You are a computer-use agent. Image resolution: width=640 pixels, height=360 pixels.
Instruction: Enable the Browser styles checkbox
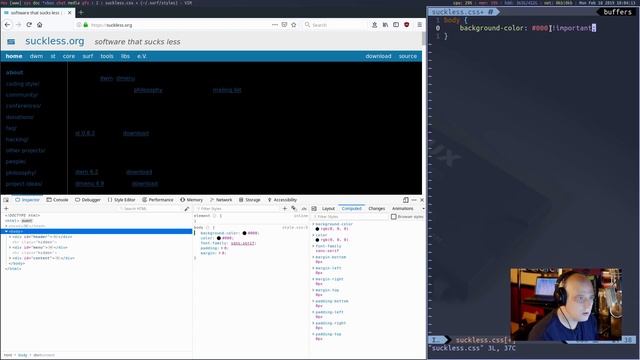[x=394, y=217]
